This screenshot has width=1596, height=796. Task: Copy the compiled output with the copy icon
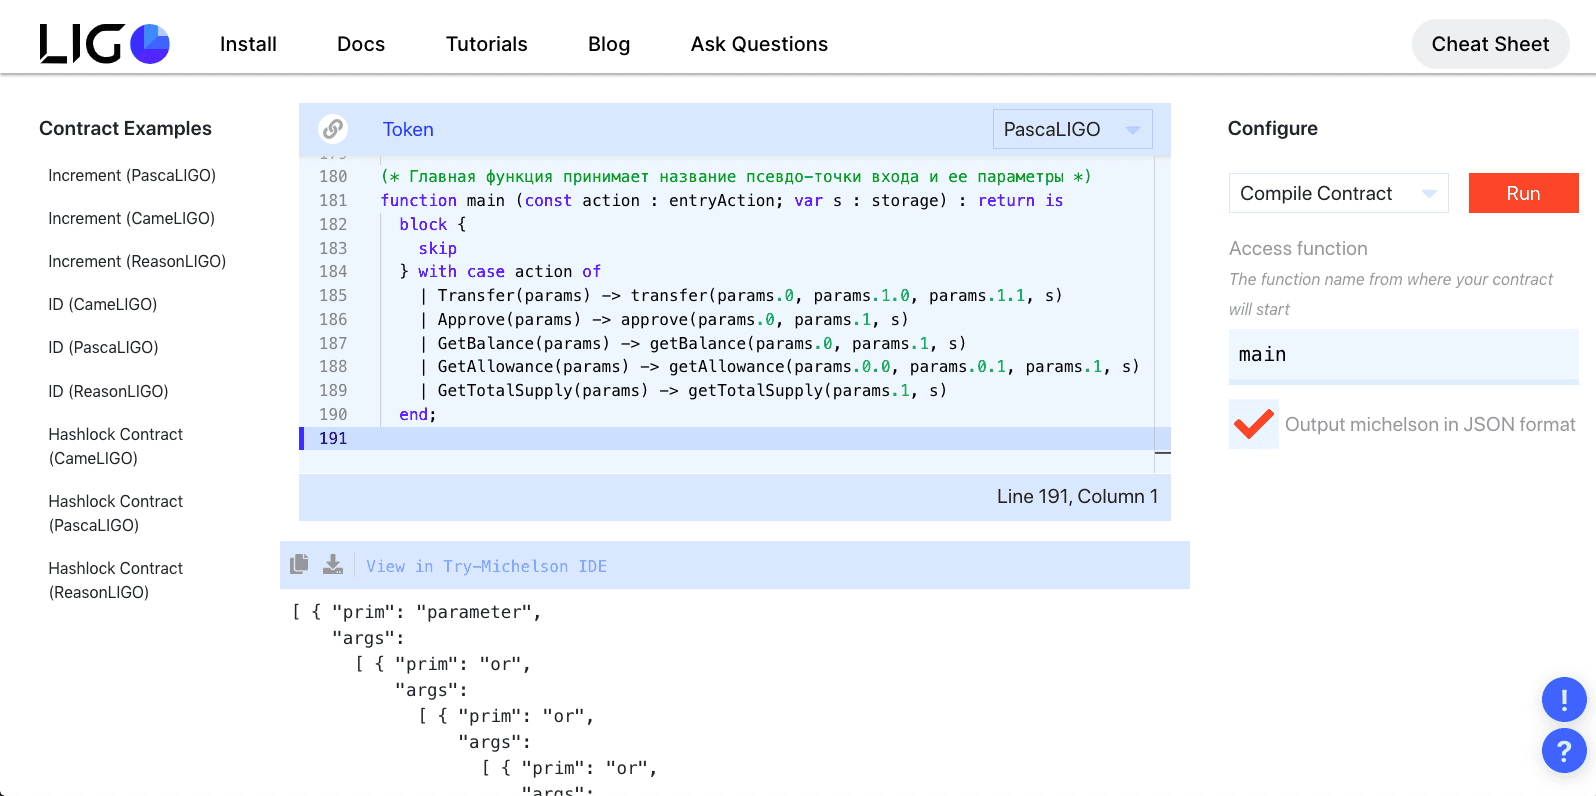(299, 565)
